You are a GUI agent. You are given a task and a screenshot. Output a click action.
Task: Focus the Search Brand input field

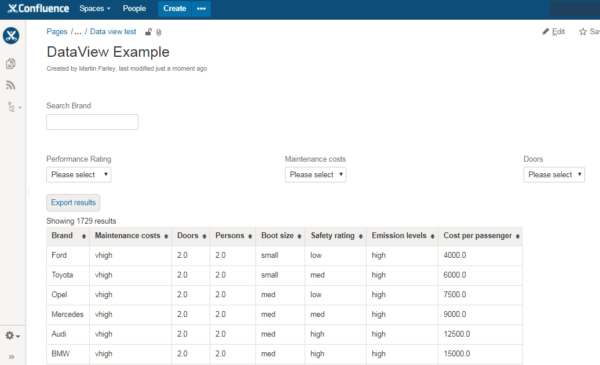92,122
